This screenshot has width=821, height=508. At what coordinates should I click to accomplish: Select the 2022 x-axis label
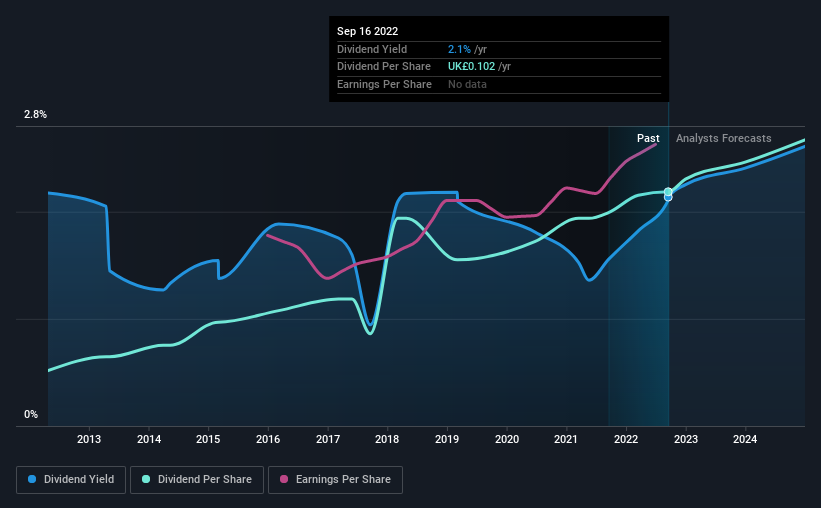click(x=626, y=439)
